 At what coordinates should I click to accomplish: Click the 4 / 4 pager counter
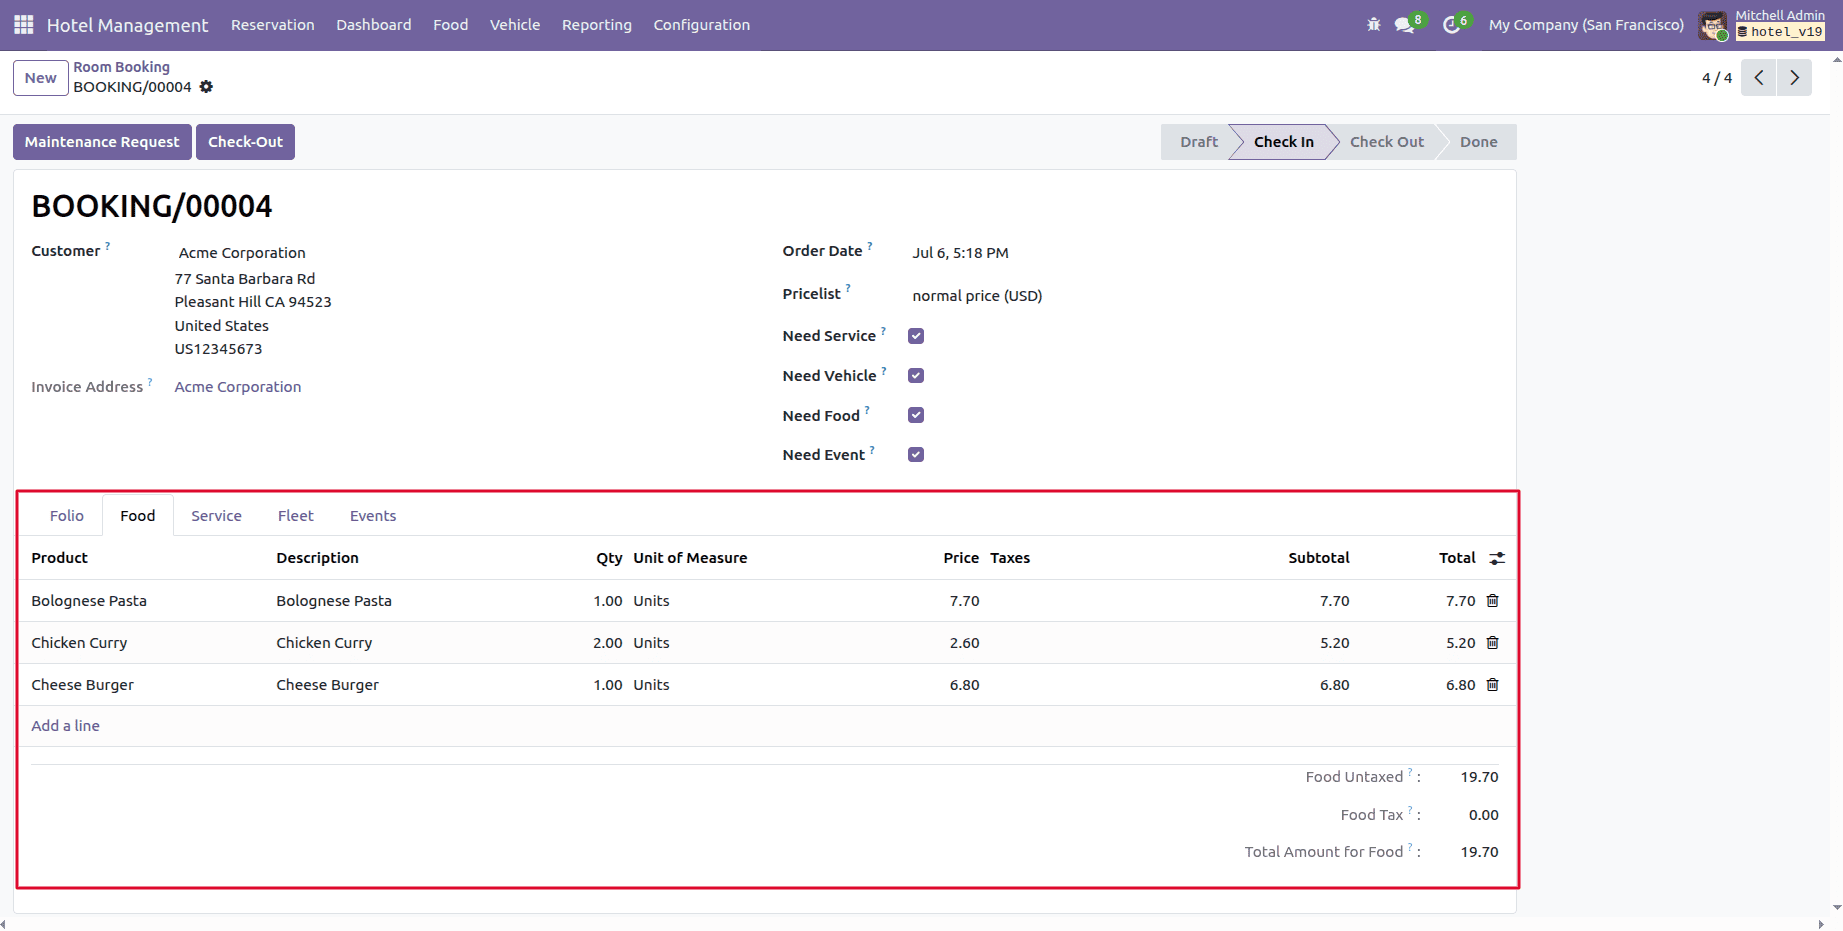pyautogui.click(x=1717, y=78)
